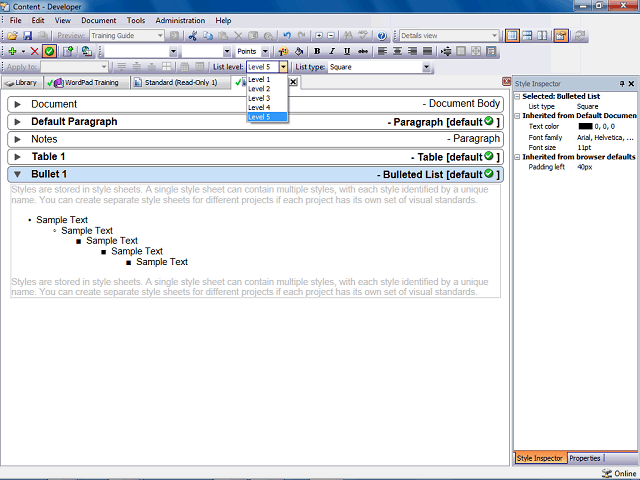This screenshot has height=480, width=640.
Task: Toggle italic formatting
Action: pyautogui.click(x=332, y=51)
